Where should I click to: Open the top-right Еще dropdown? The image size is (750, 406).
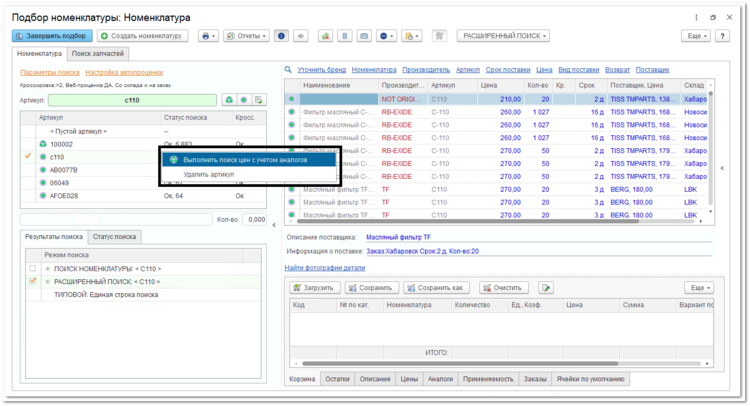(697, 36)
